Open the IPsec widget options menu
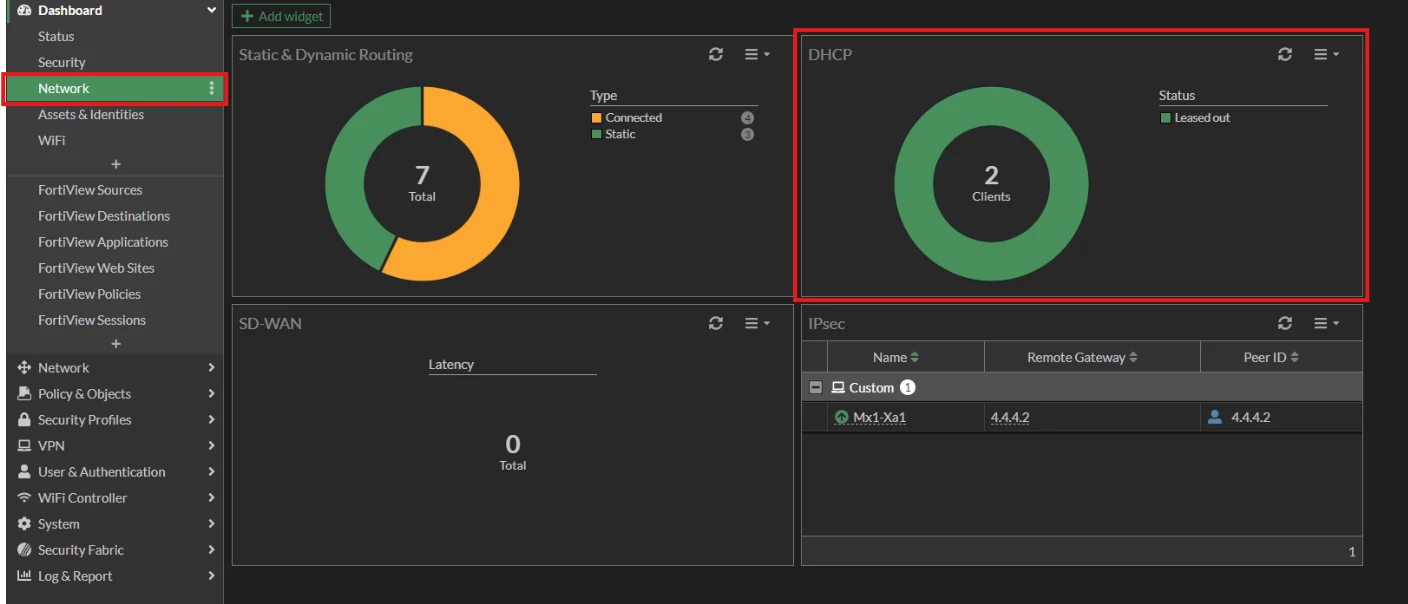 (1326, 323)
